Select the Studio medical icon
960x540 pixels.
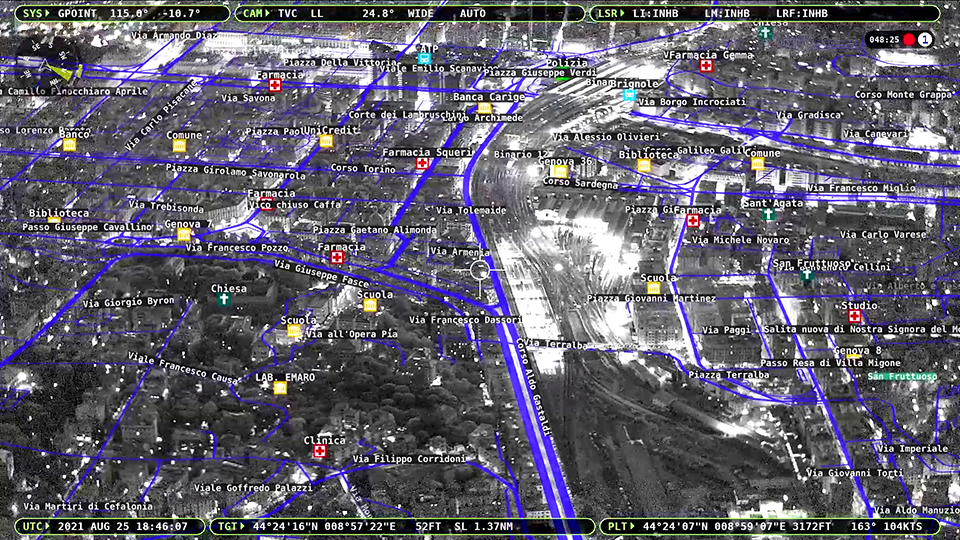point(854,316)
